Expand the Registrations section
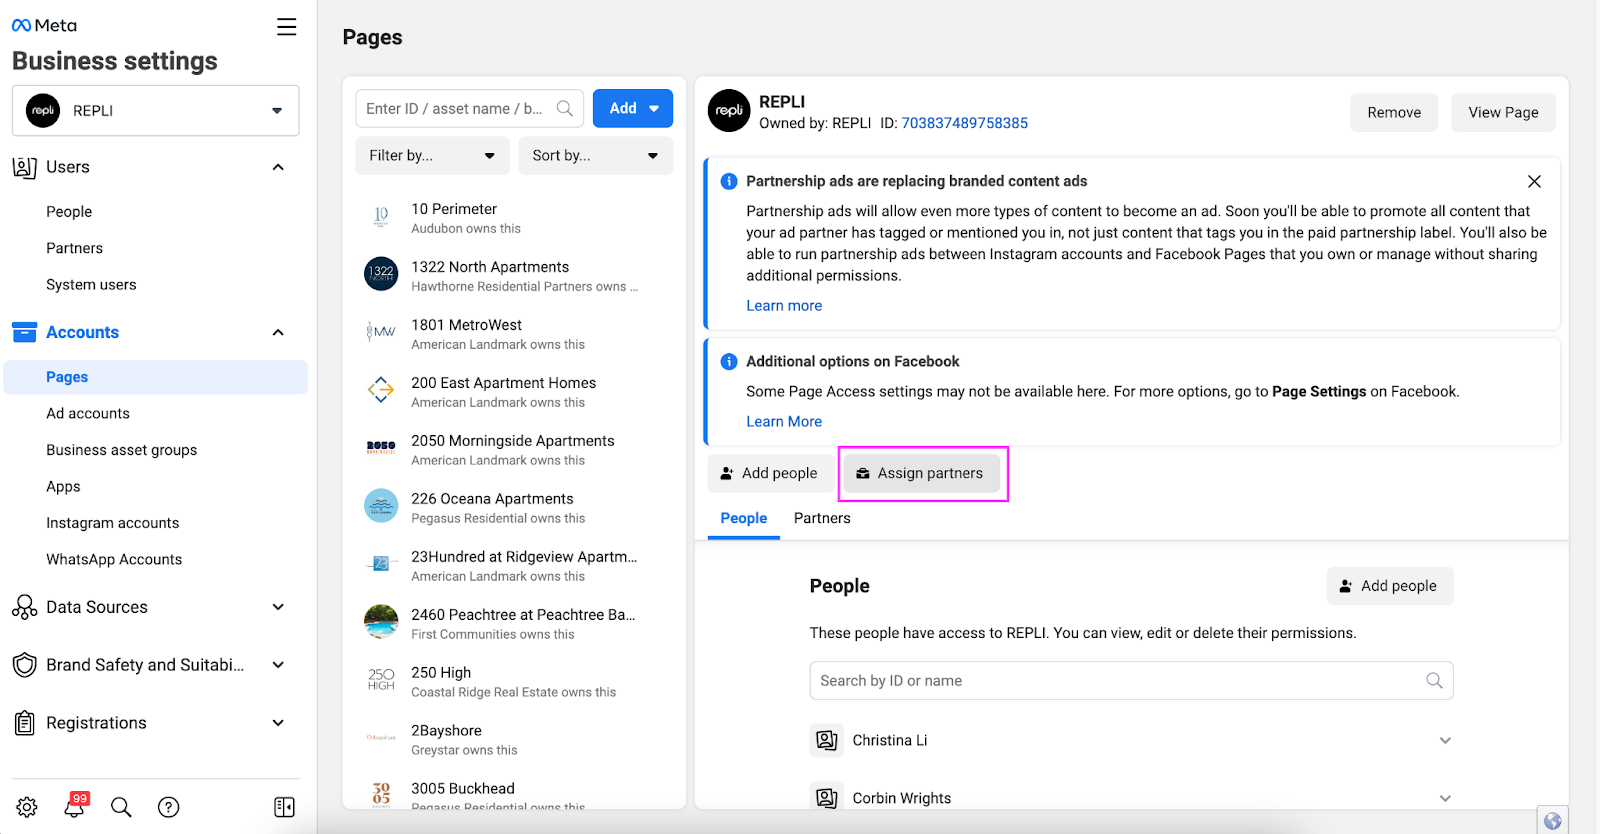Viewport: 1600px width, 834px height. 278,723
